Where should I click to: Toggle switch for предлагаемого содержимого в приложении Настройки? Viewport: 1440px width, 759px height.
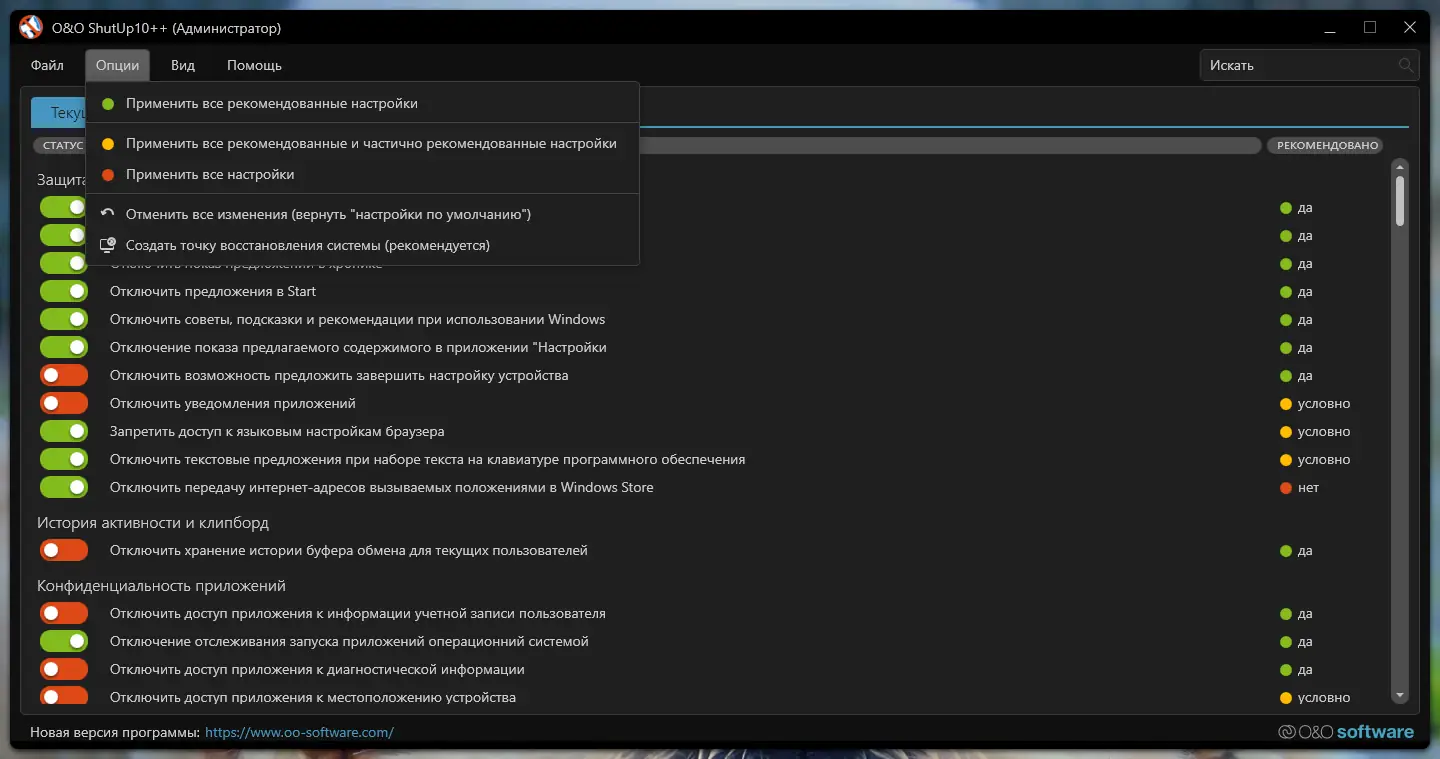[x=64, y=348]
